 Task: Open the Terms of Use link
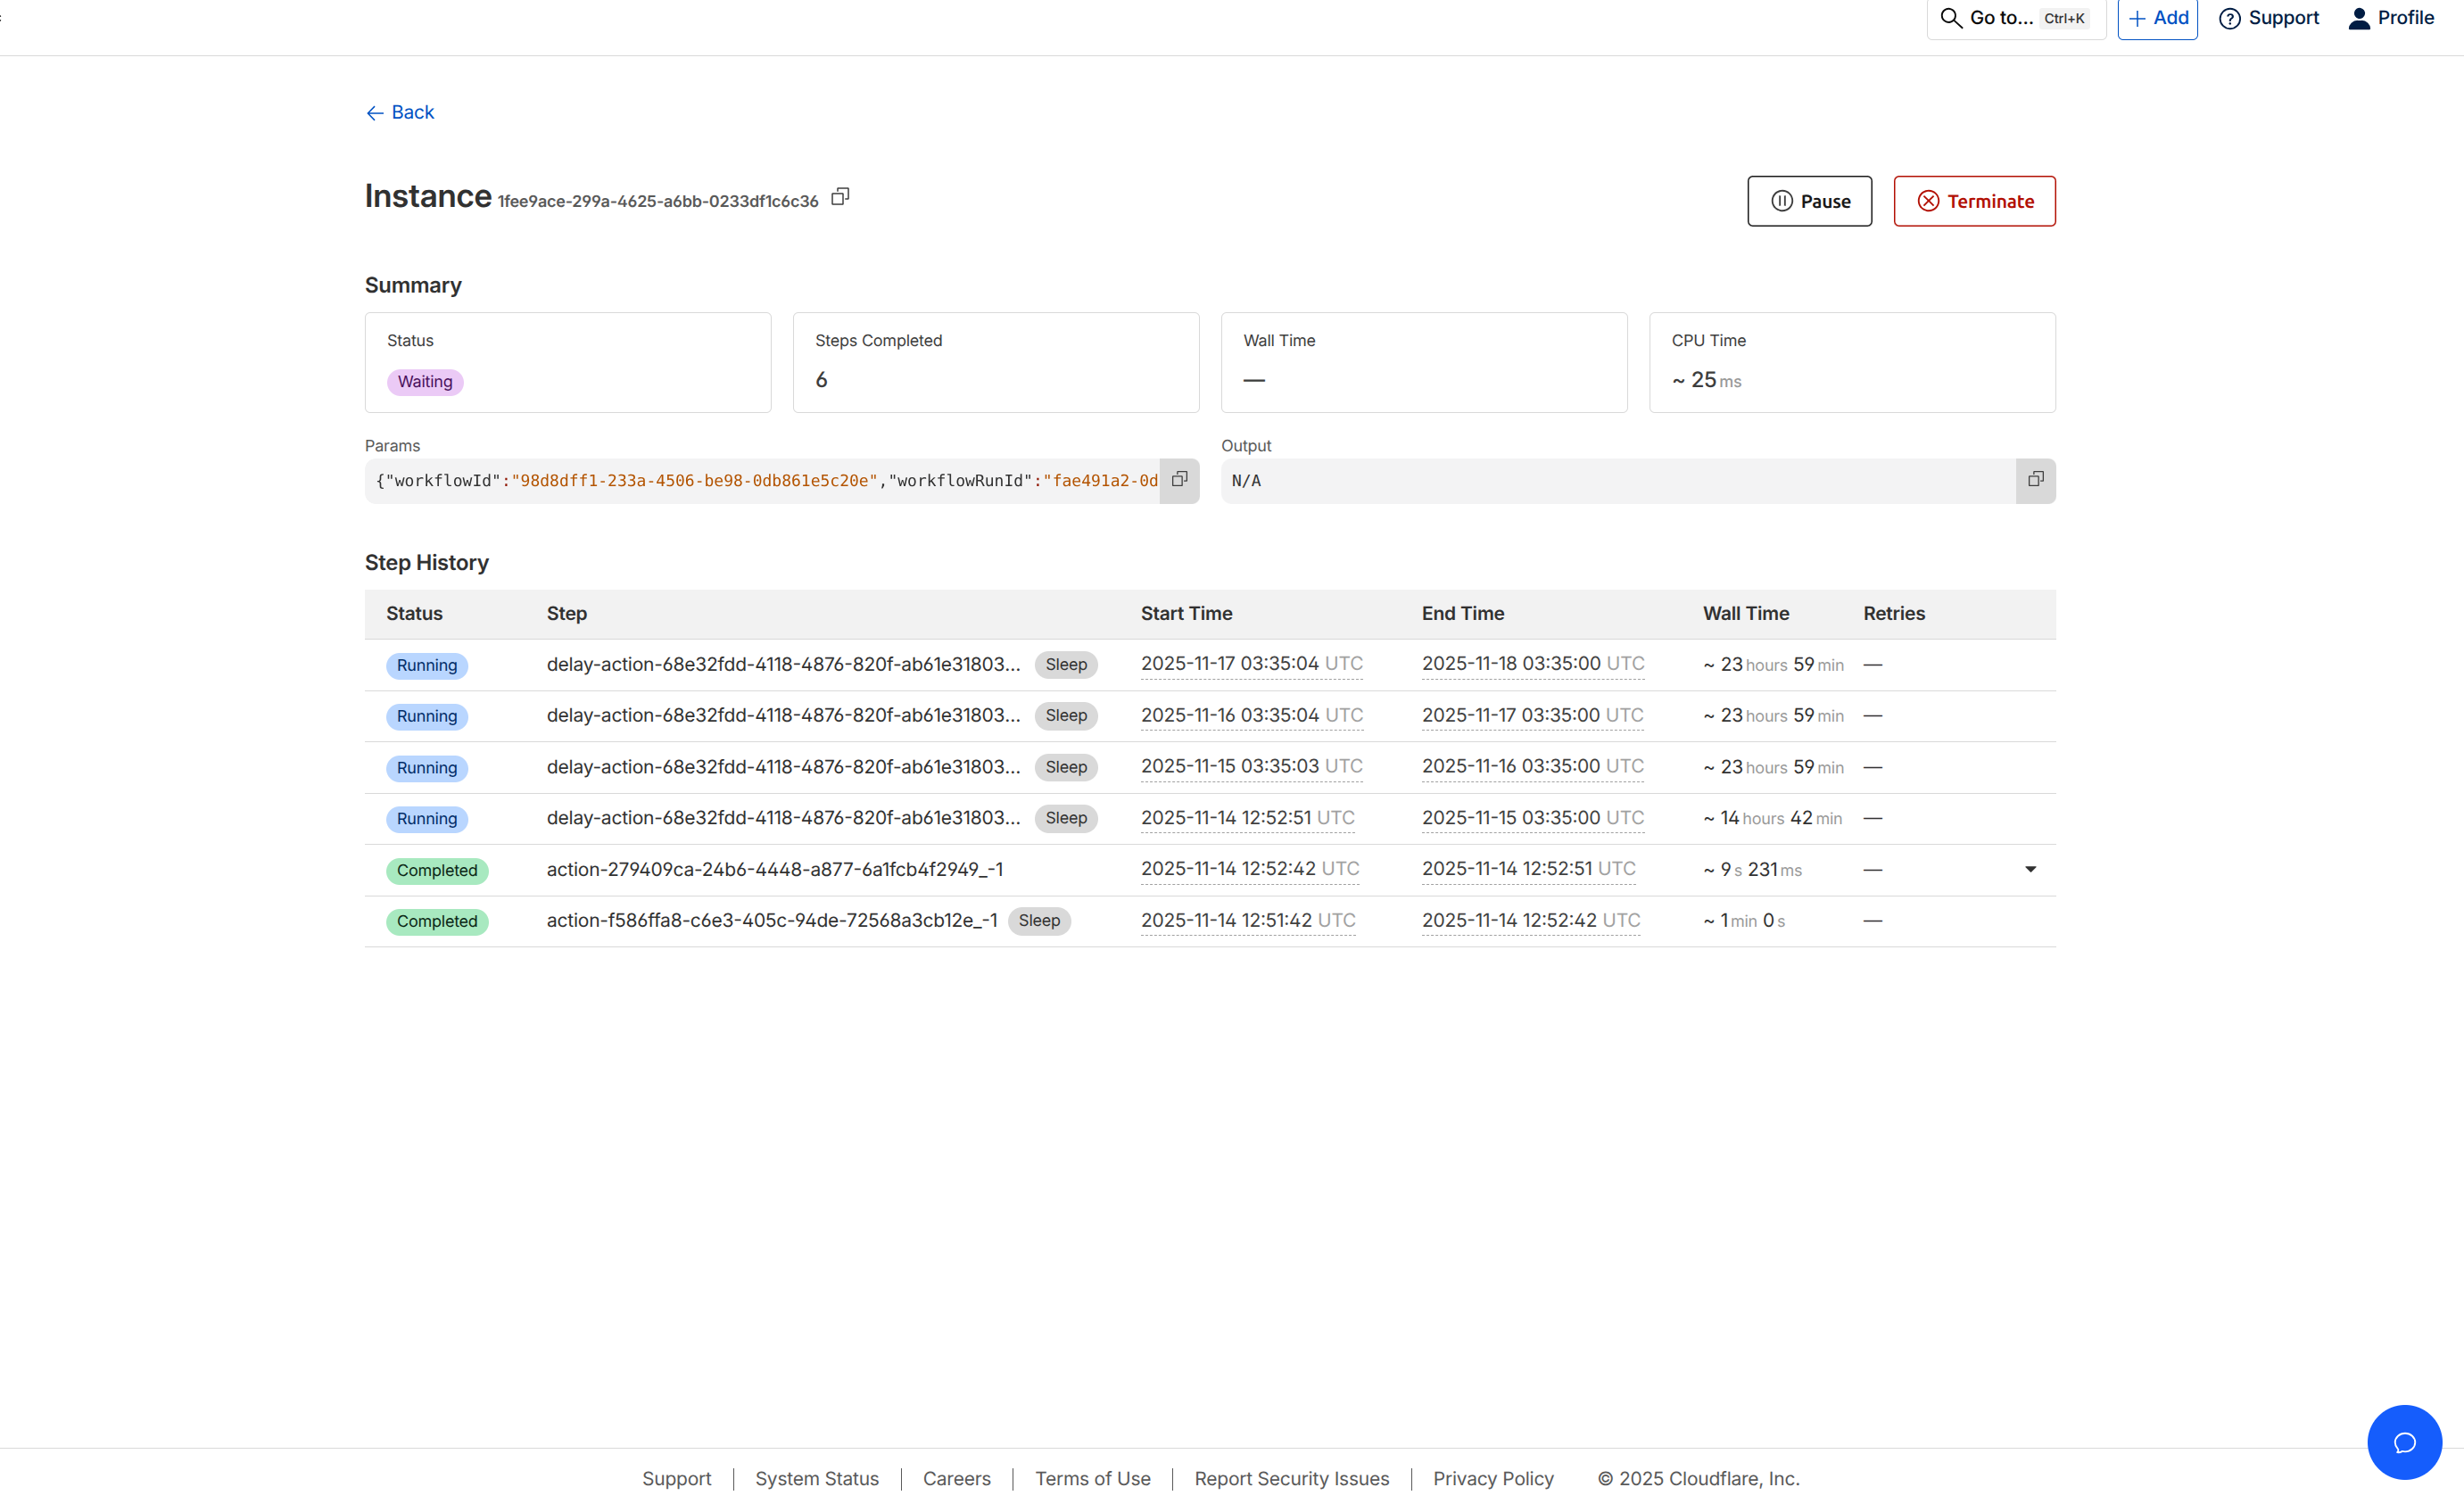click(1092, 1478)
